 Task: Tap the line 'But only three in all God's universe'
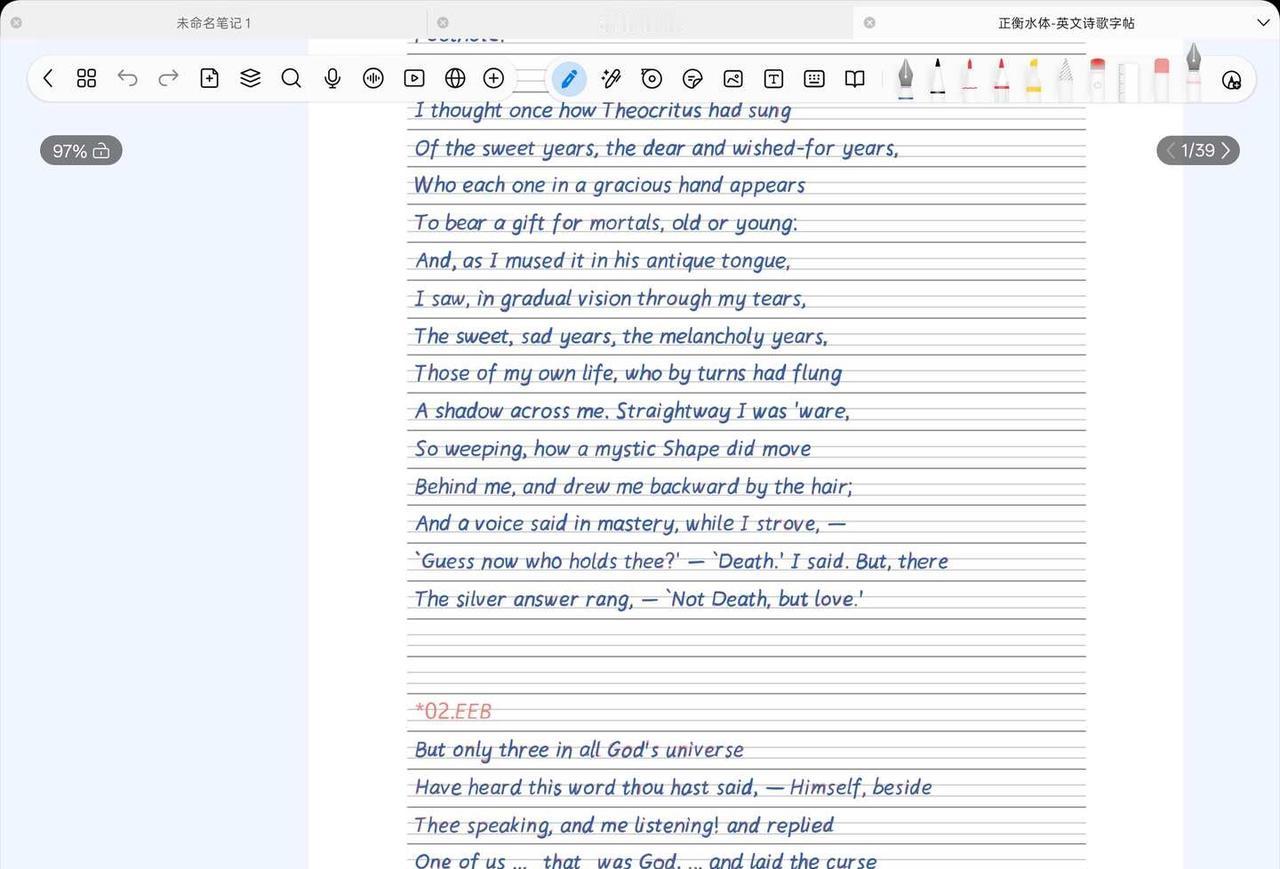click(579, 749)
